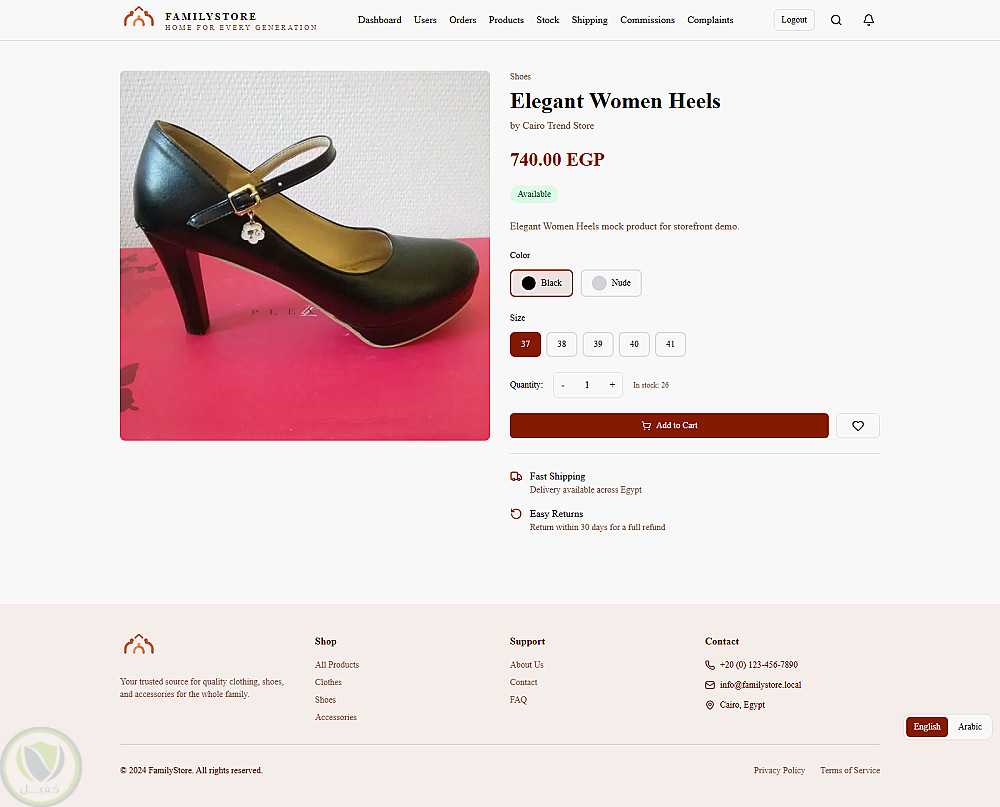Switch language to English
This screenshot has width=1000, height=807.
click(x=927, y=727)
